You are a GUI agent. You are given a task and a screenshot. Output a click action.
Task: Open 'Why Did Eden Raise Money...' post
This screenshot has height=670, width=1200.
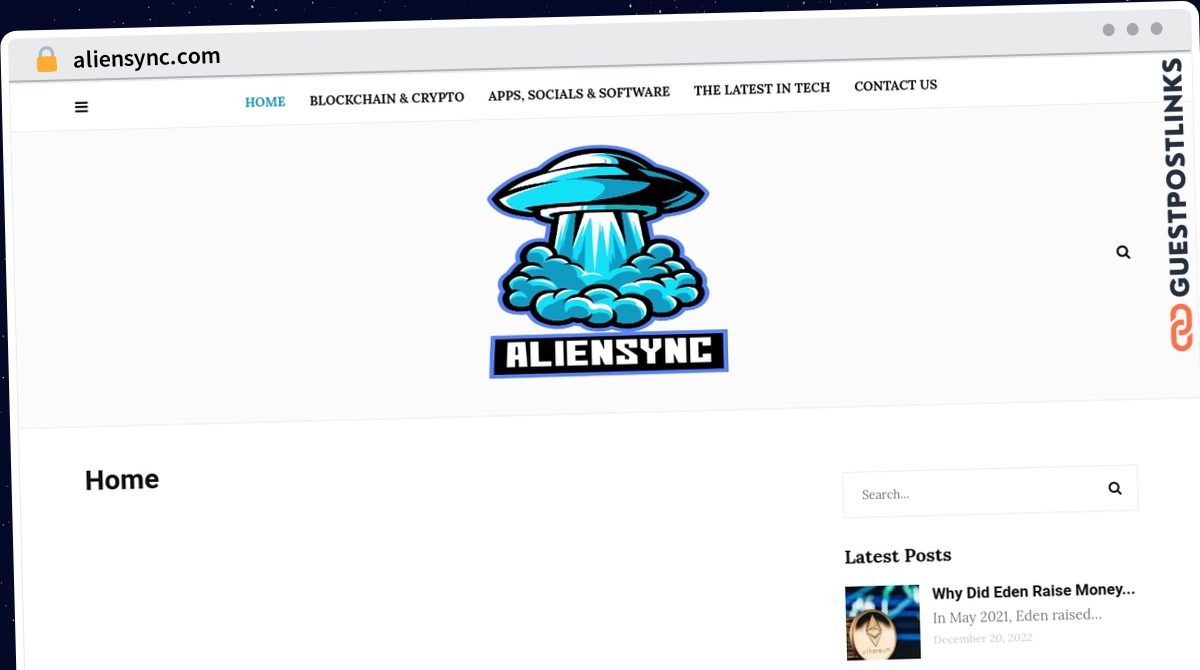pos(1034,592)
